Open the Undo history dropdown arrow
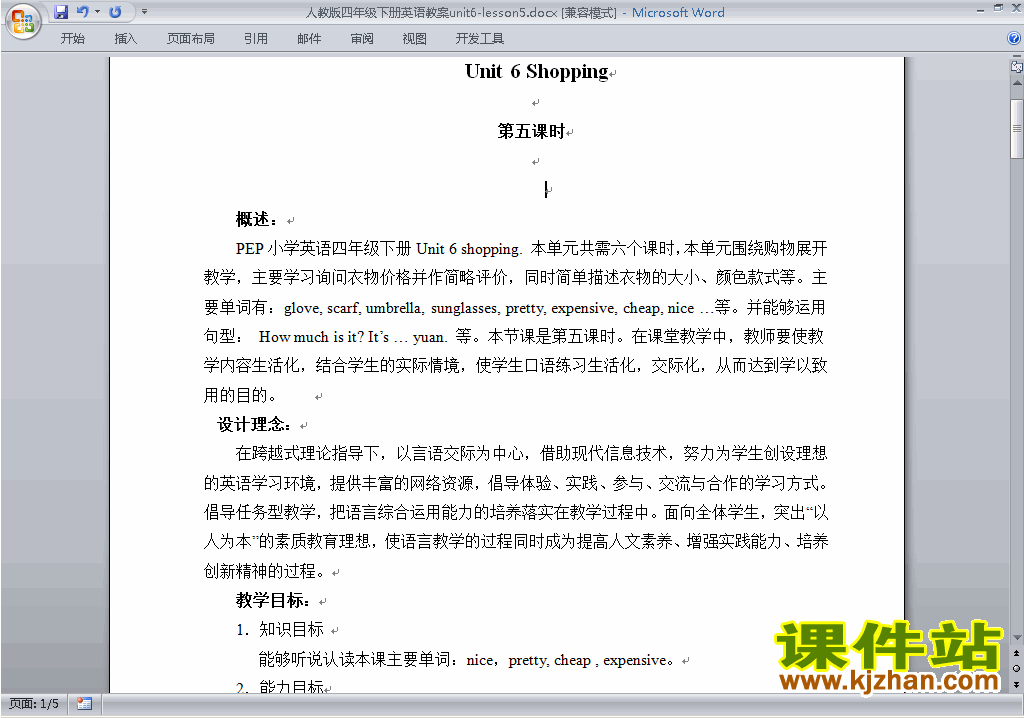Screen dimensions: 1024x718 pyautogui.click(x=97, y=12)
